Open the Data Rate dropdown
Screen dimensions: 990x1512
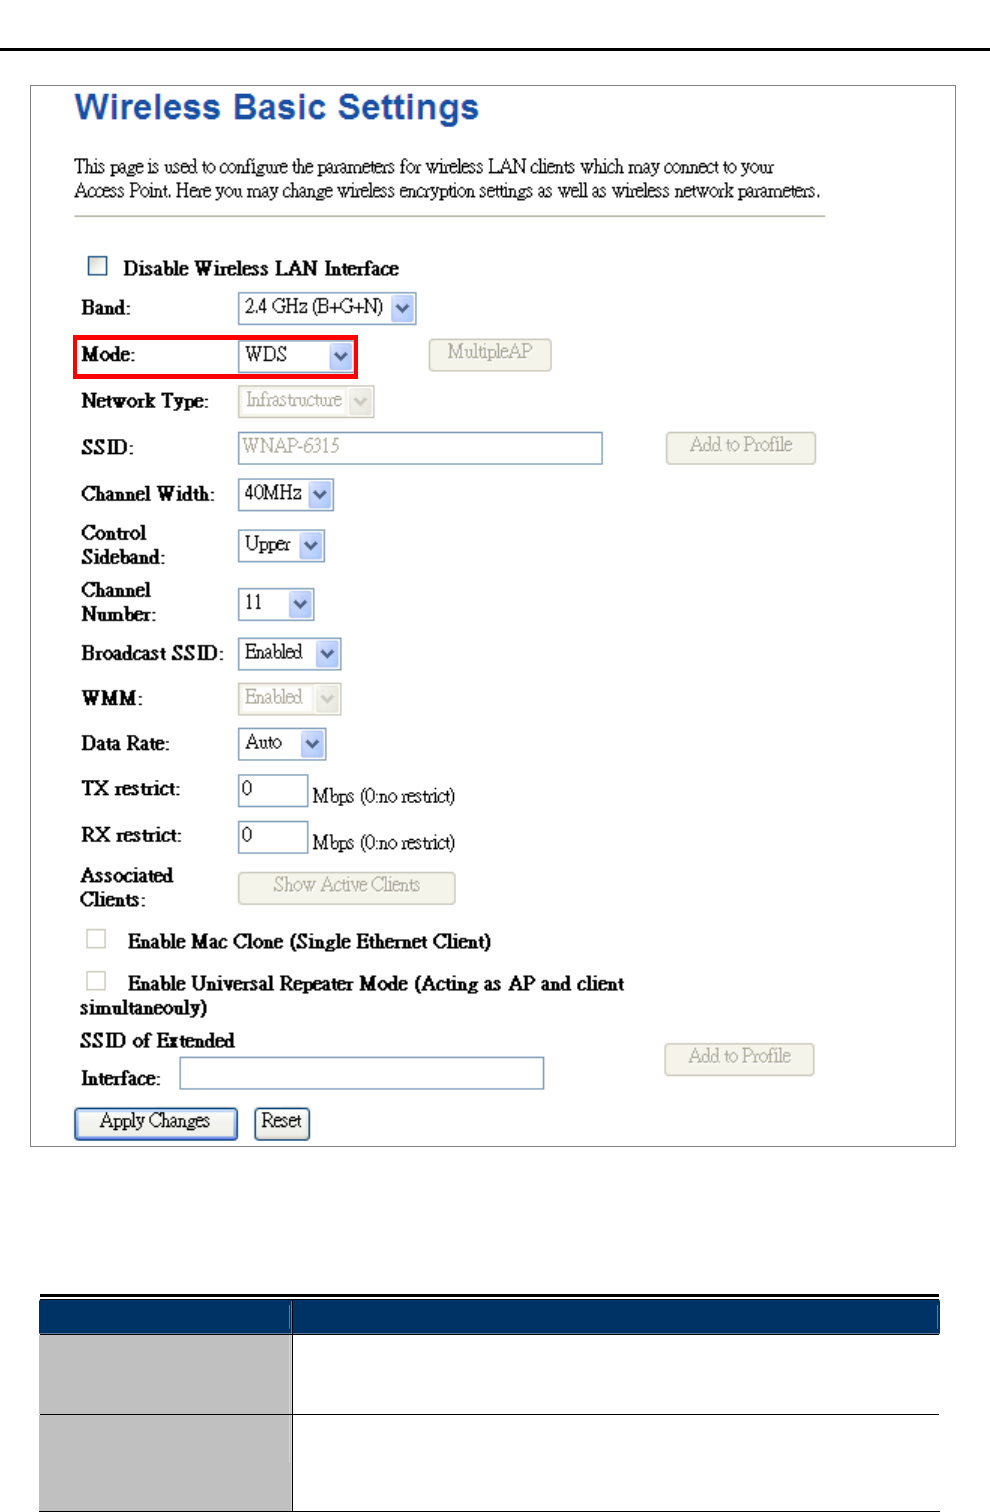[x=283, y=743]
